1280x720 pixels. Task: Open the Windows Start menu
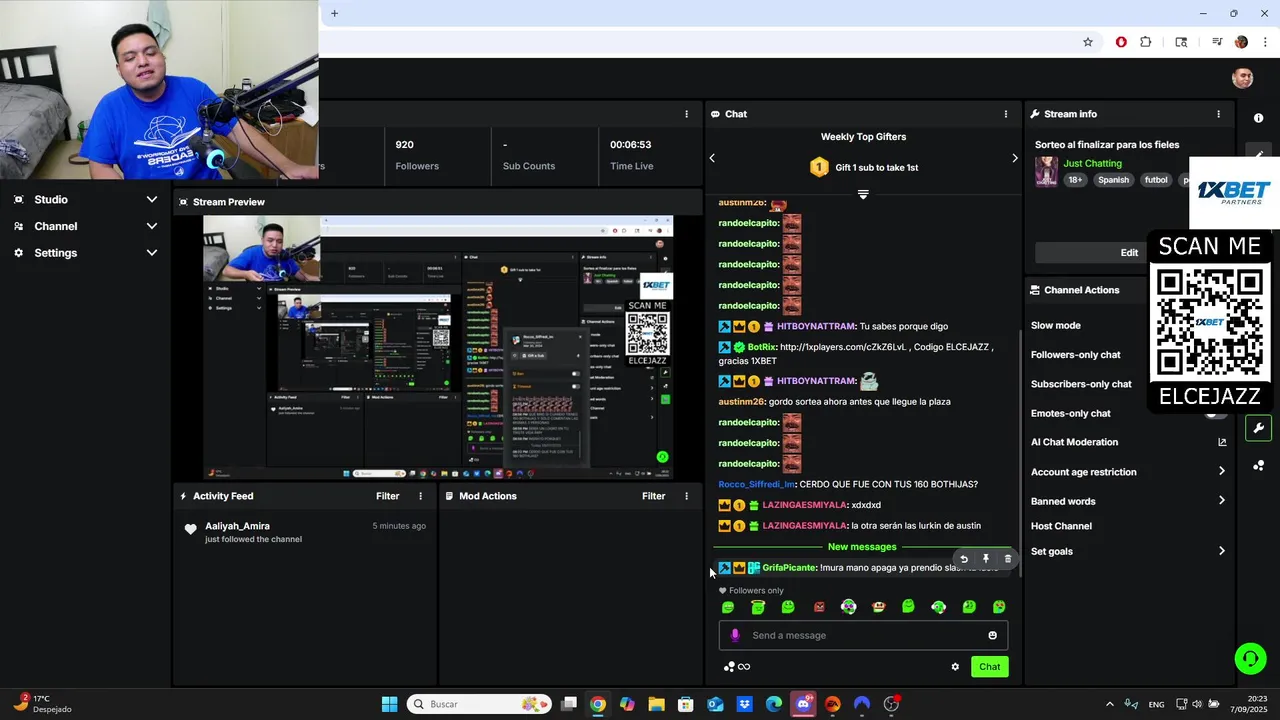389,704
